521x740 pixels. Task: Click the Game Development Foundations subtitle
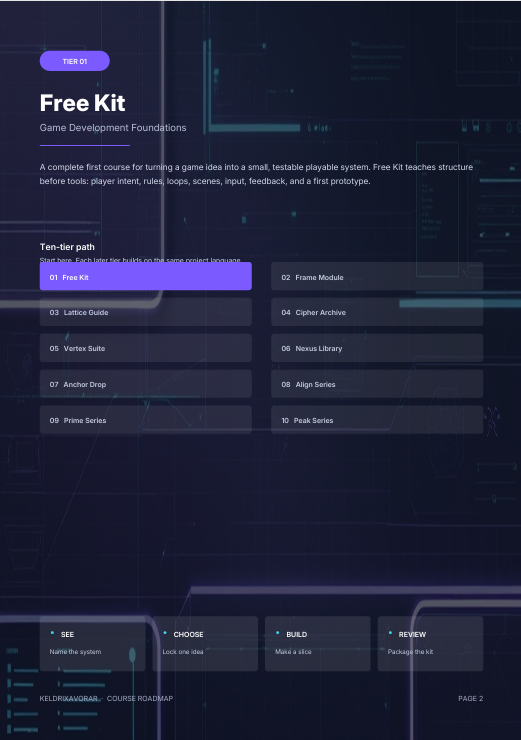113,128
